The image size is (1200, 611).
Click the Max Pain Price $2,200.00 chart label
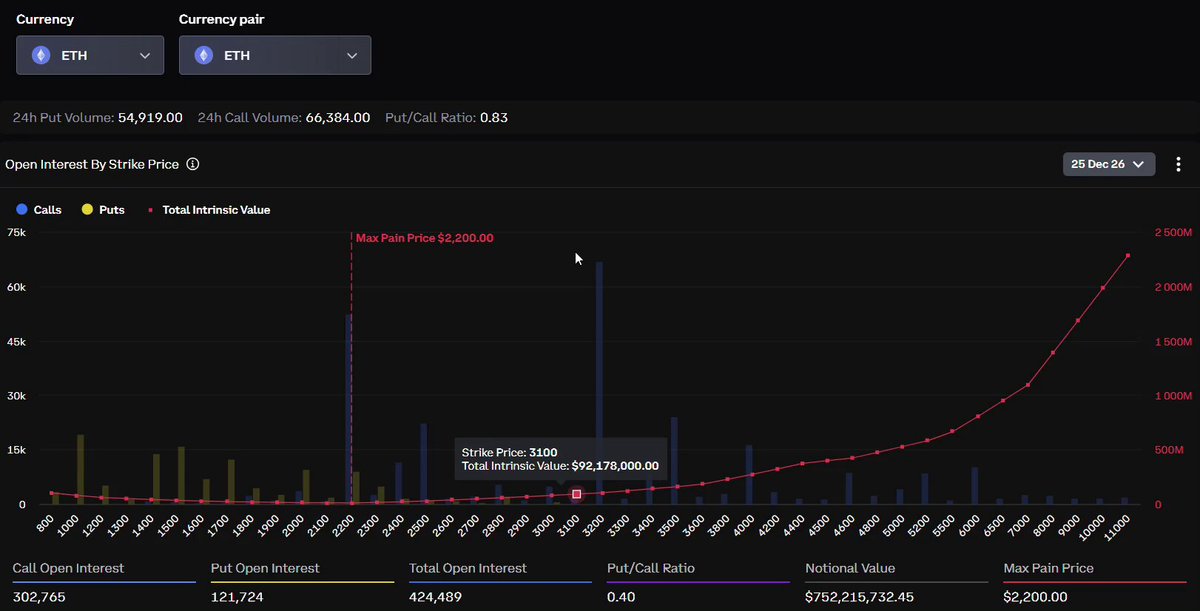(x=424, y=238)
